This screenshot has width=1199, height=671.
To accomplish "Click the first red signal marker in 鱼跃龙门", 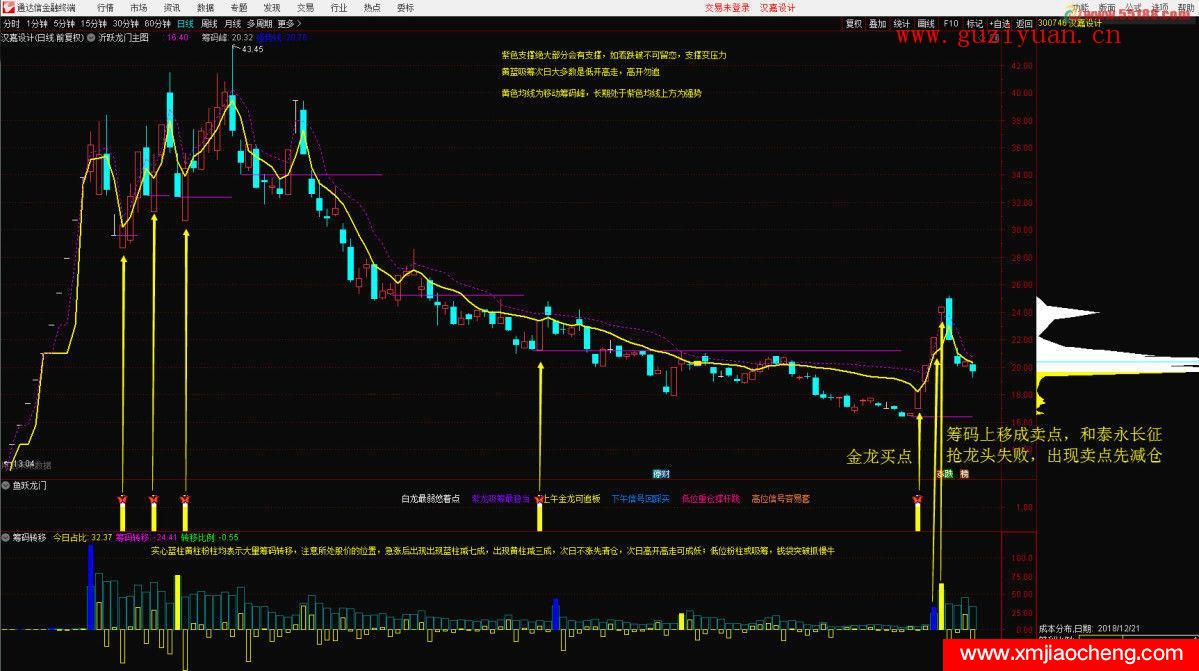I will click(x=122, y=498).
